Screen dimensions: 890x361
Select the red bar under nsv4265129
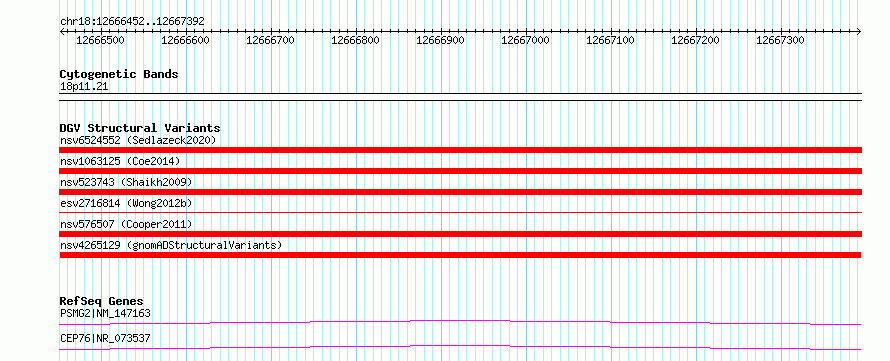coord(461,255)
